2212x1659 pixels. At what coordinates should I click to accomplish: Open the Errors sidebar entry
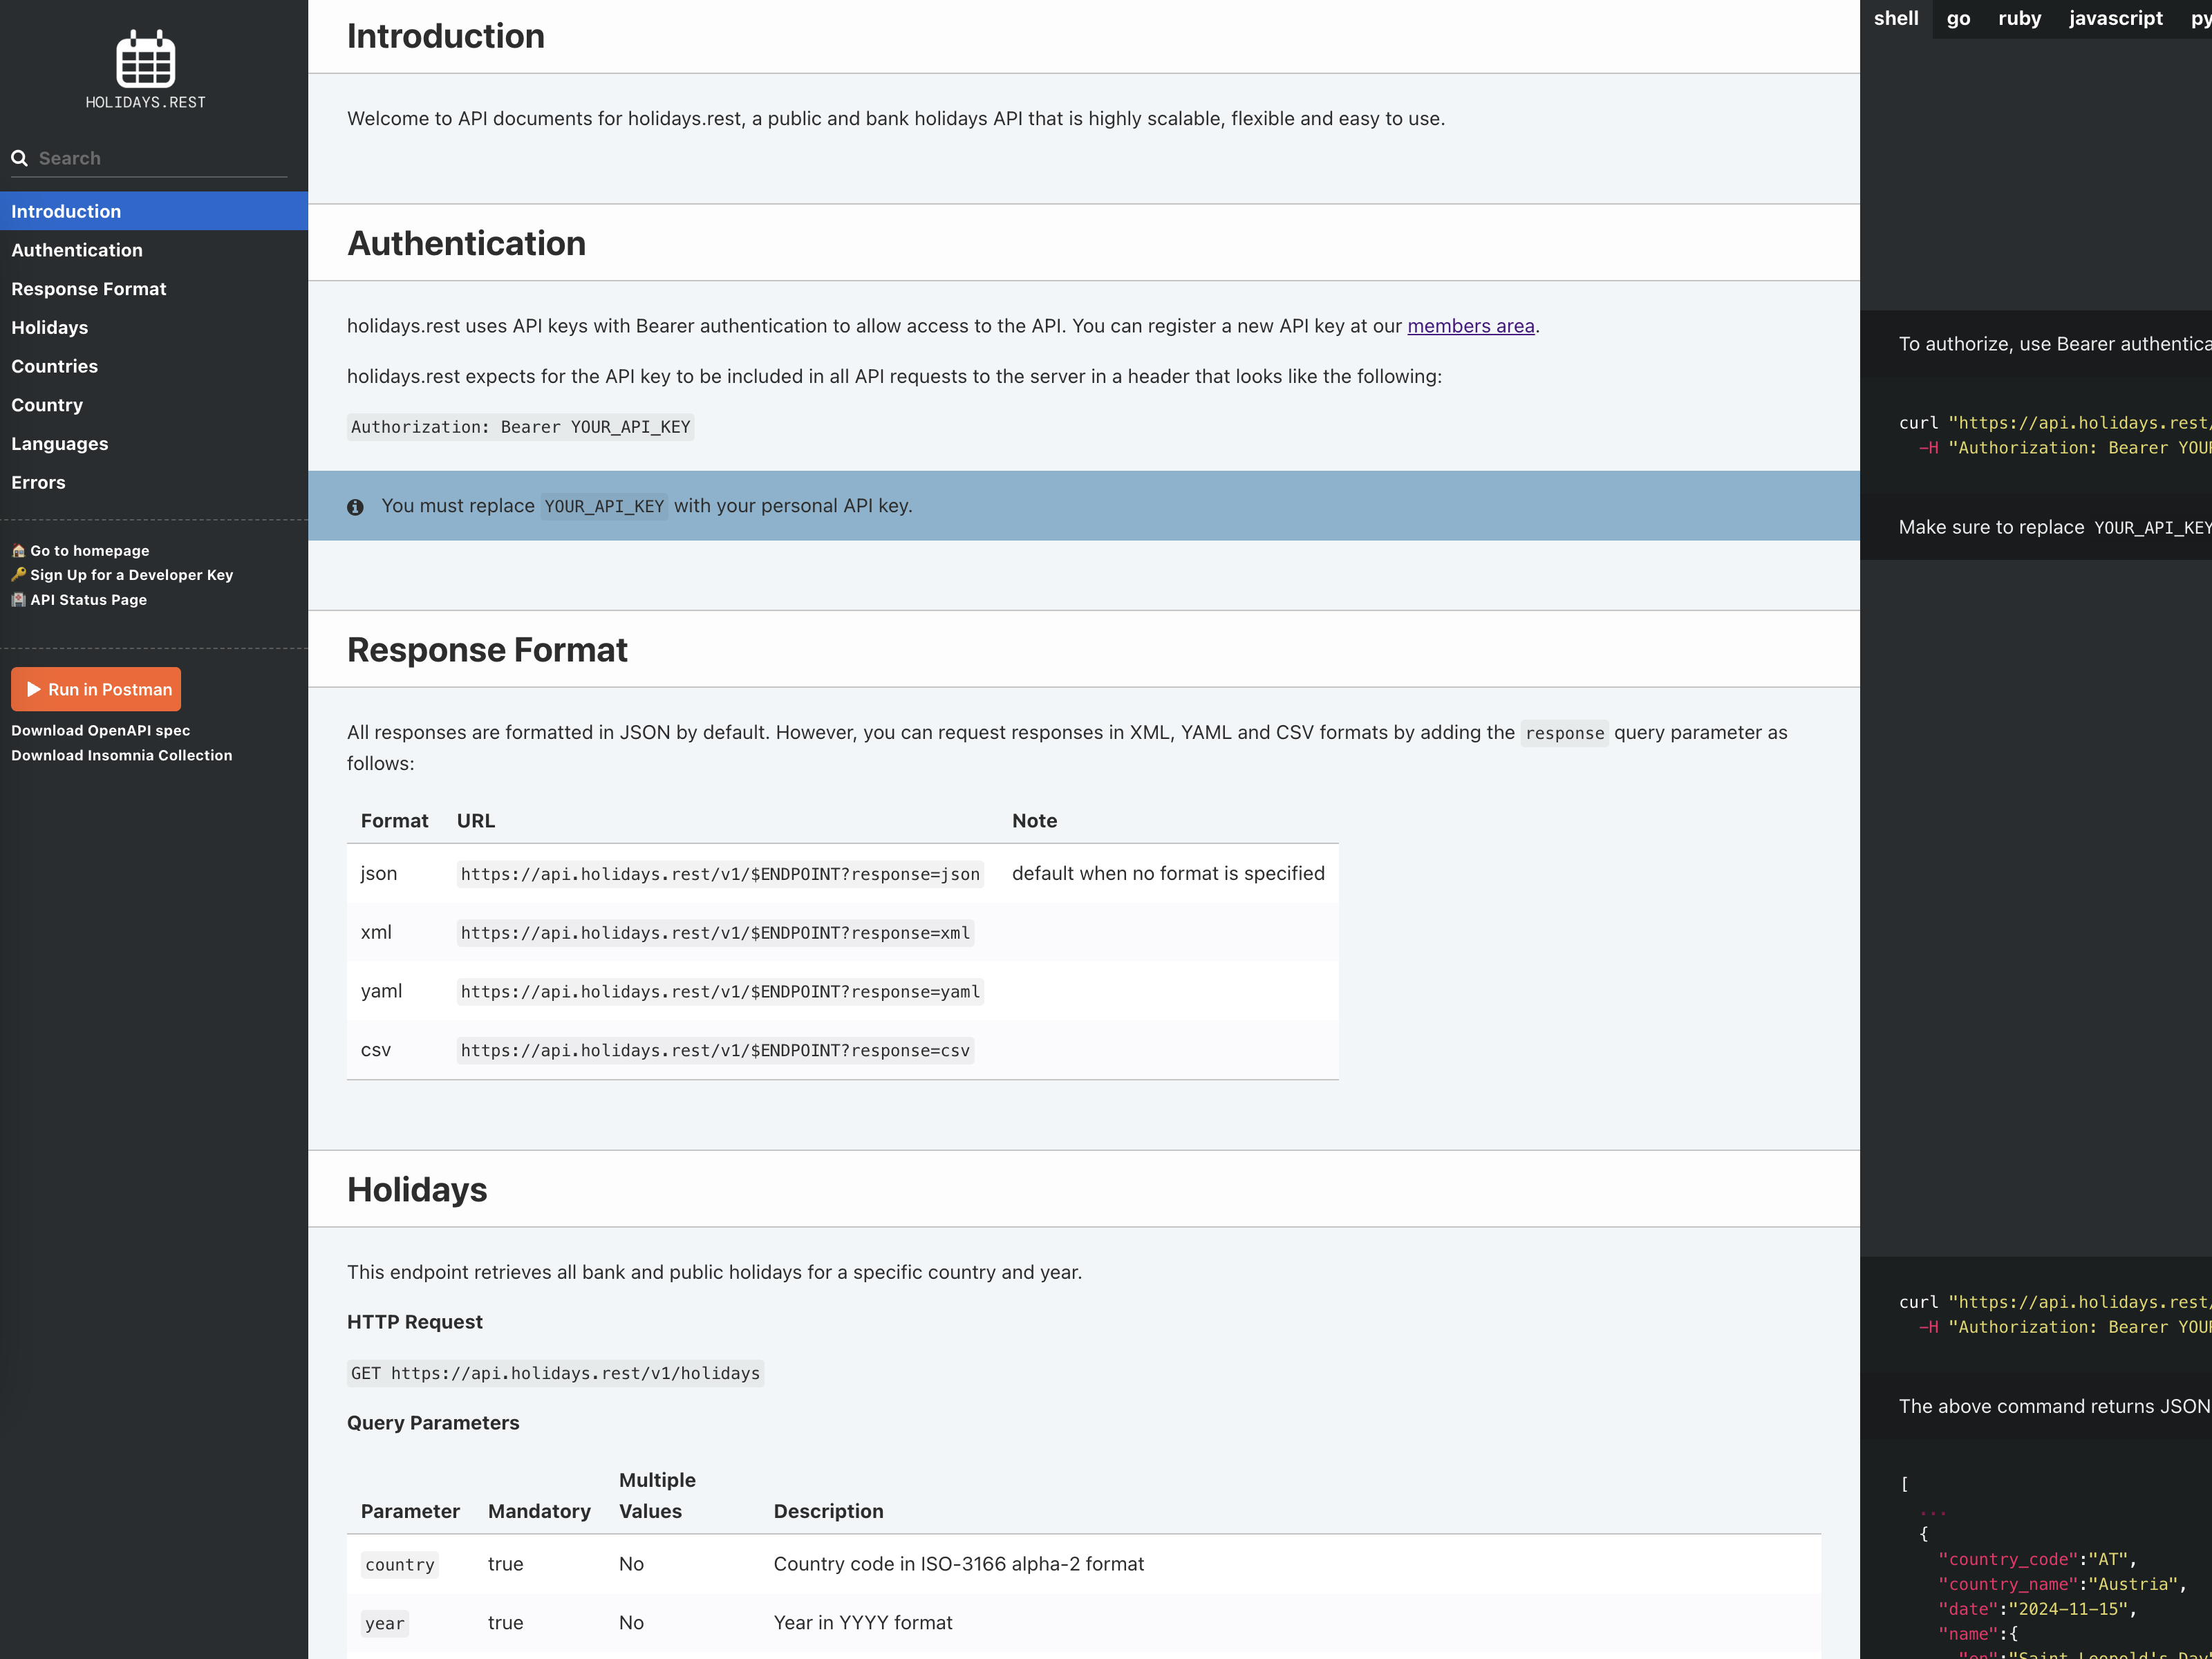pos(154,482)
